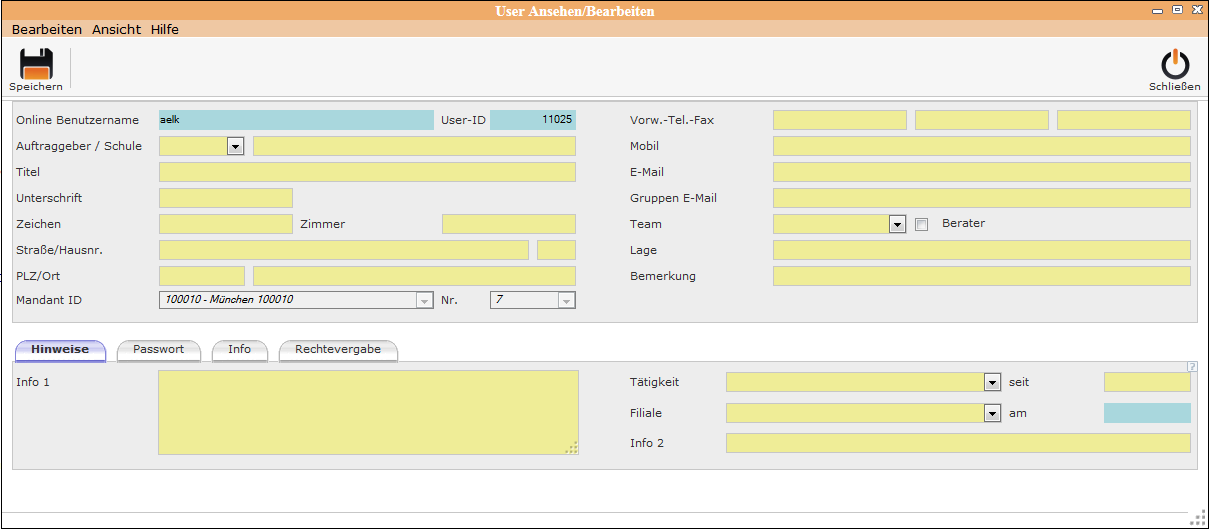The image size is (1209, 529).
Task: Focus the Info 2 input field
Action: pyautogui.click(x=958, y=443)
